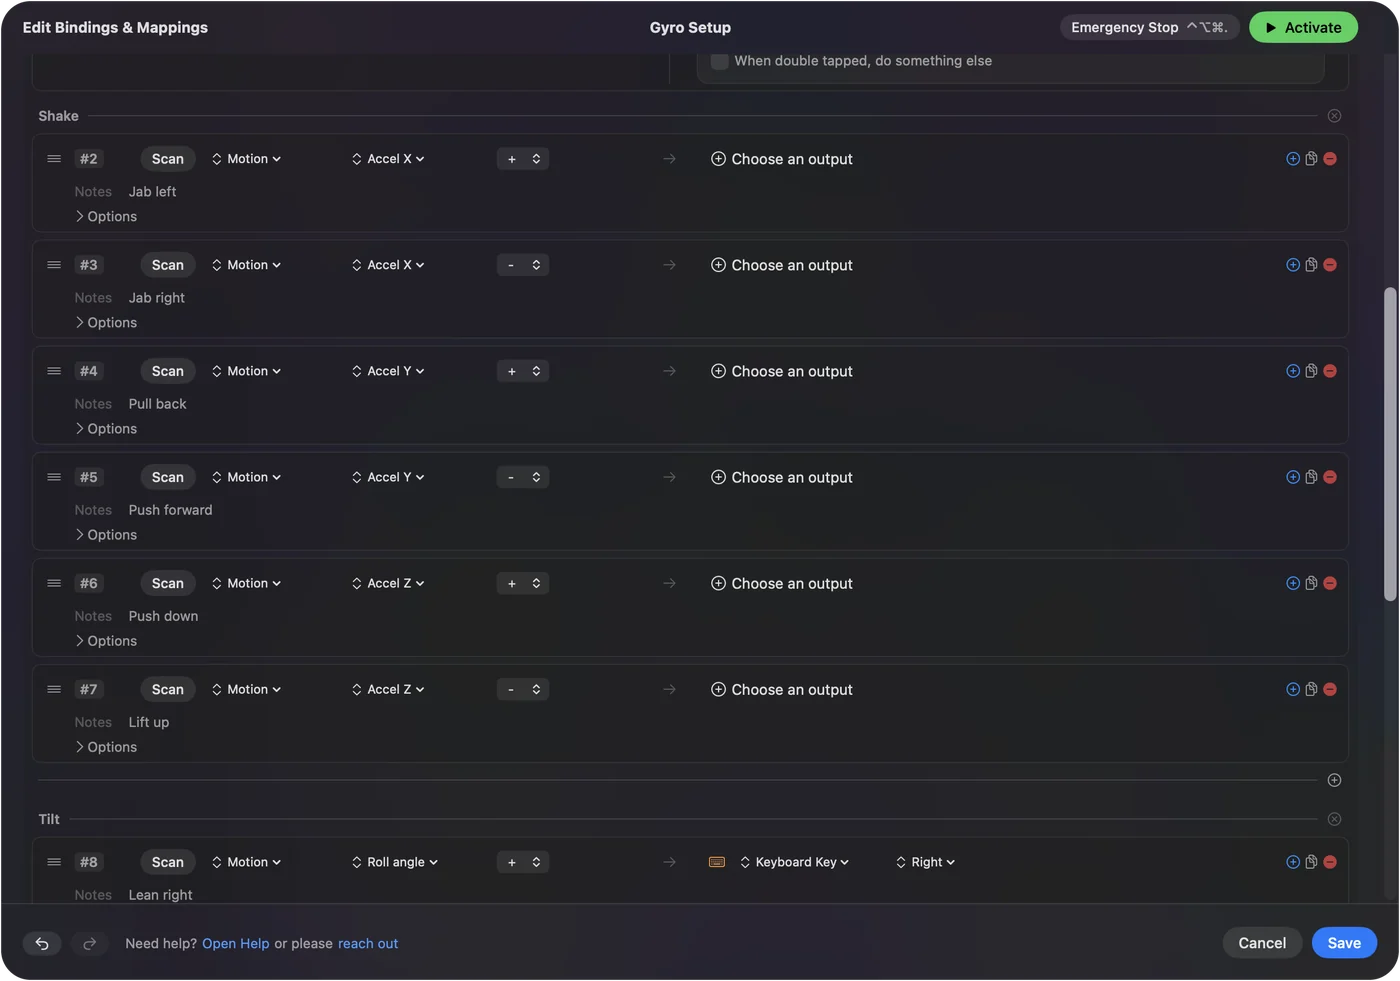Choose an output for rule #4
The image size is (1400, 981).
click(782, 371)
